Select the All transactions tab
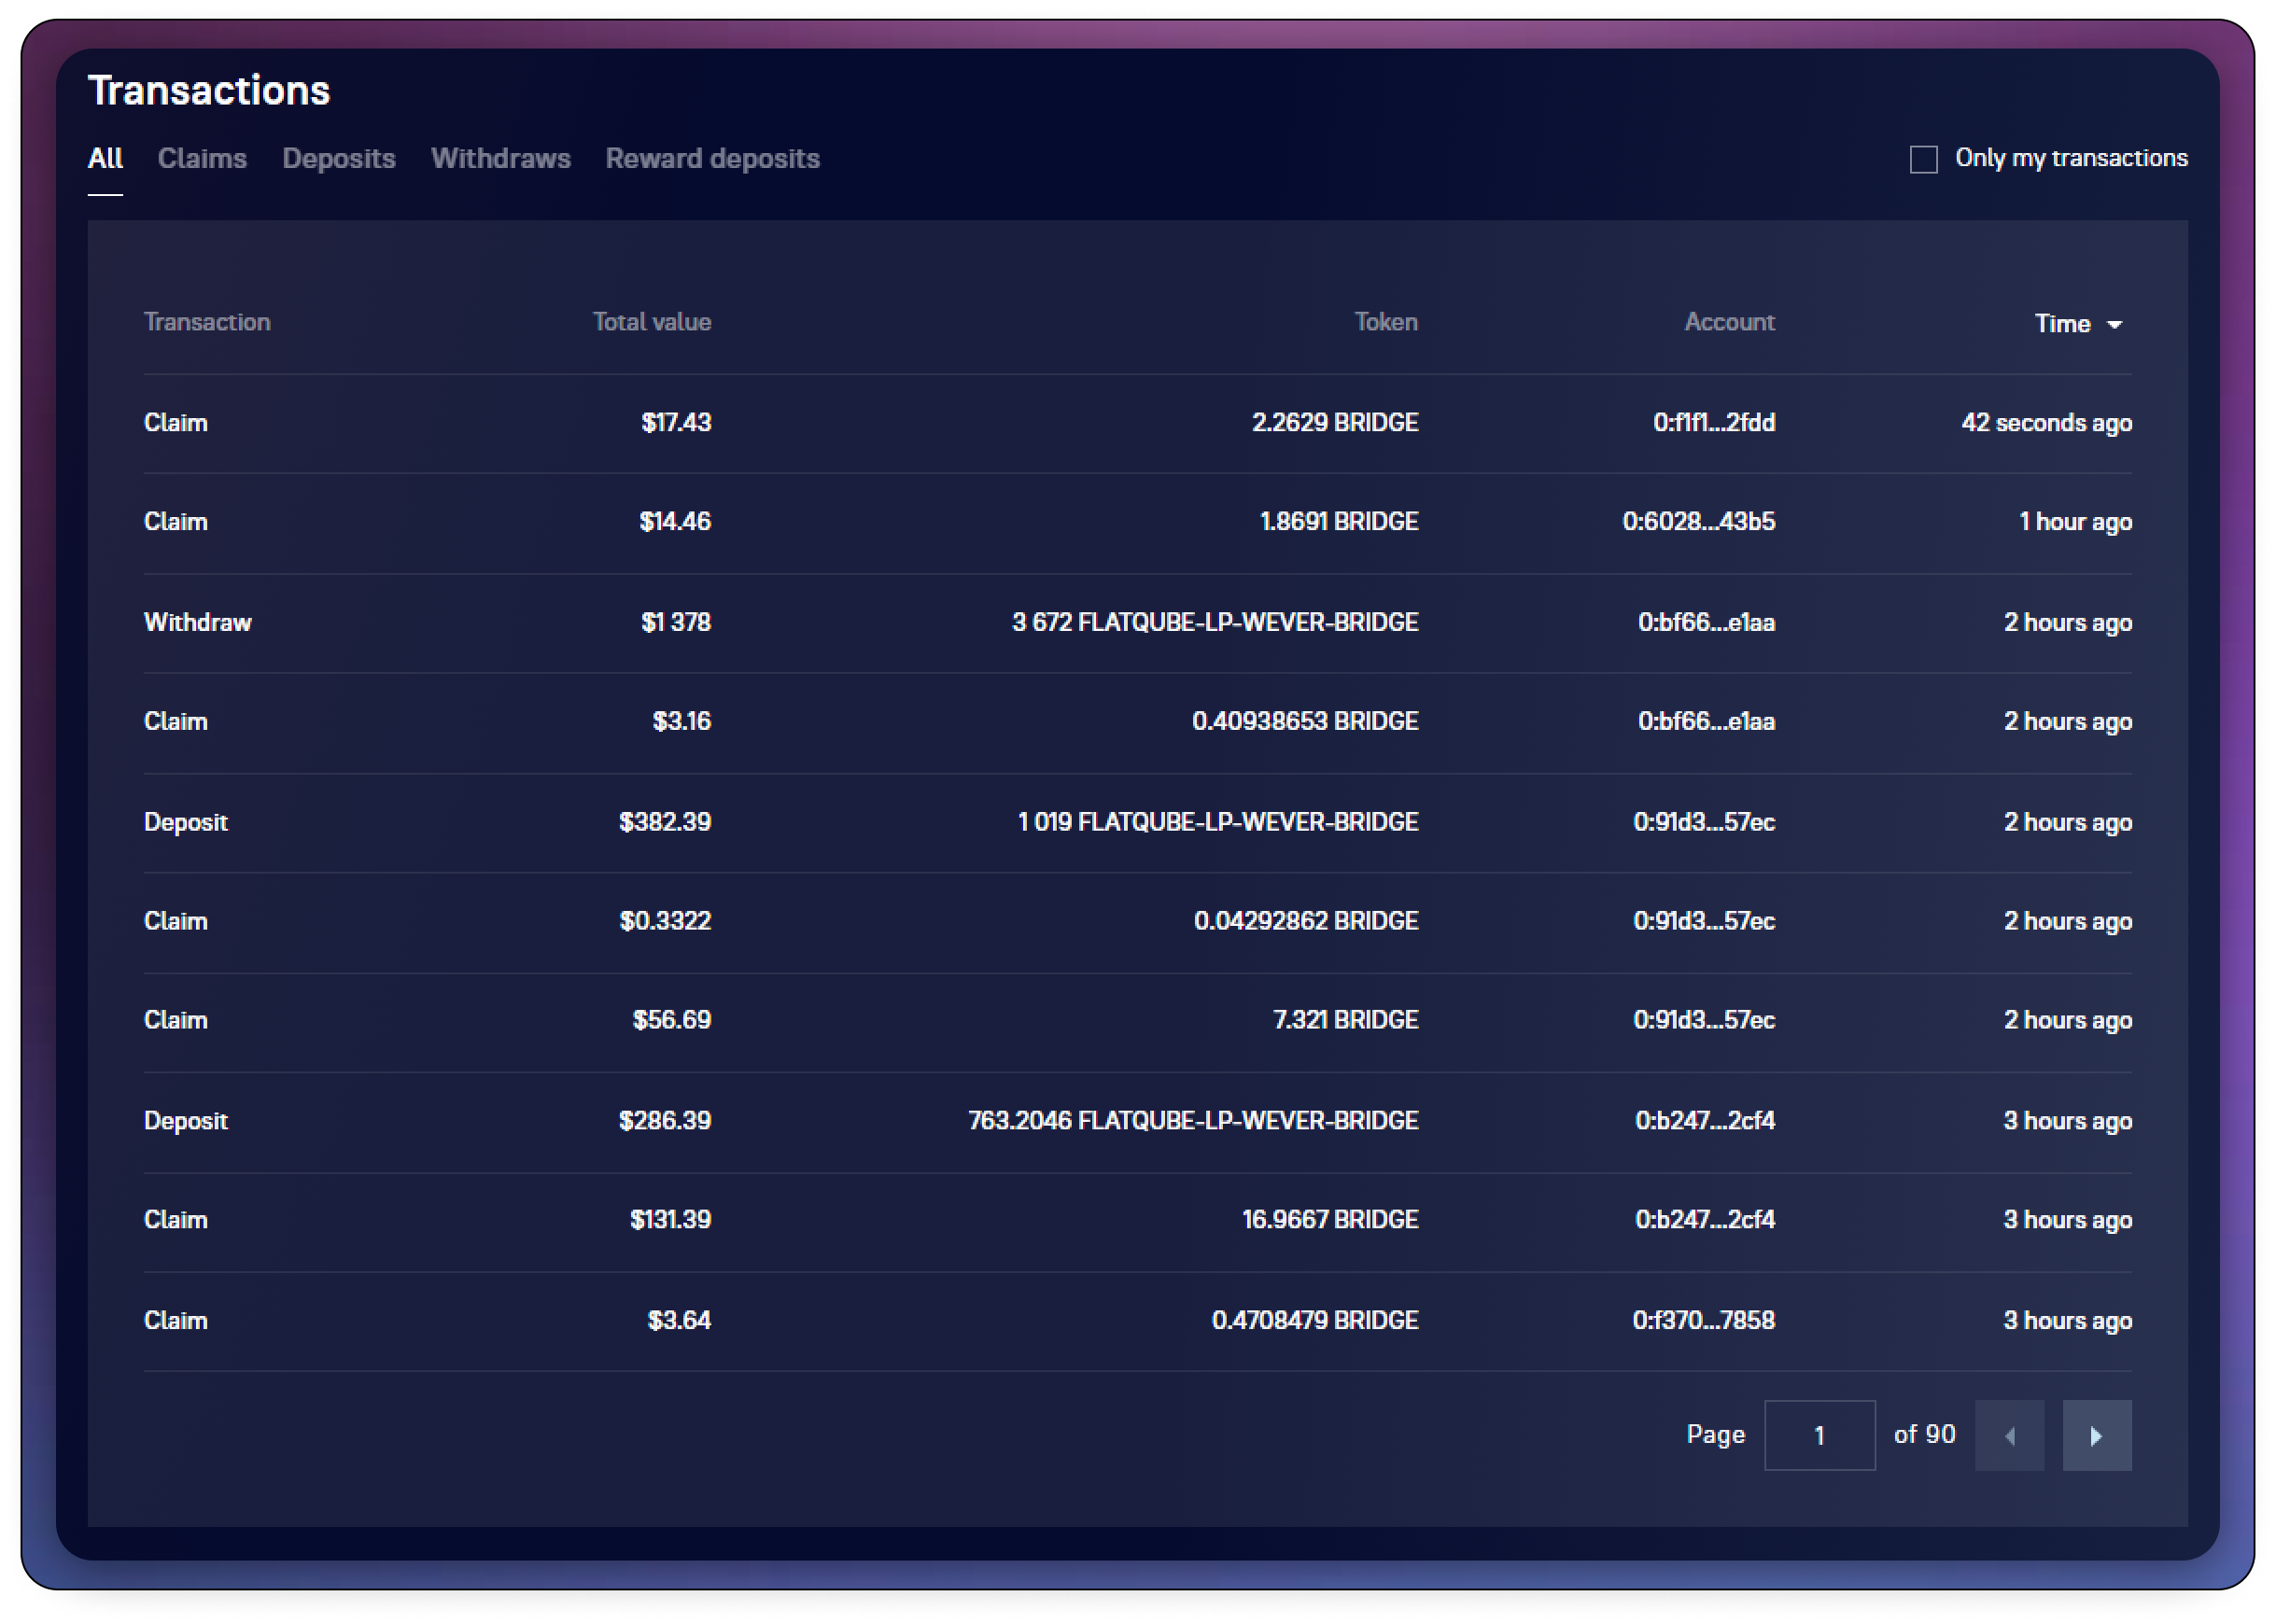 (105, 158)
